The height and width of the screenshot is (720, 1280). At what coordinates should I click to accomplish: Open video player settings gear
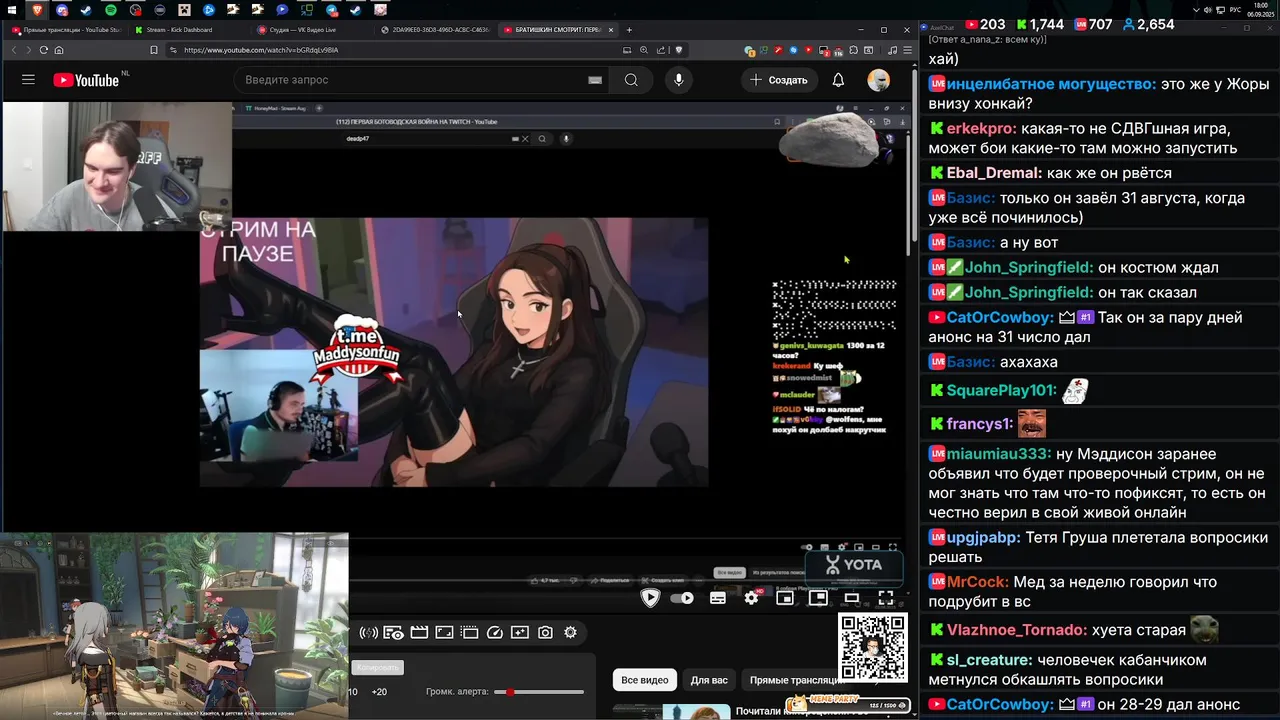pyautogui.click(x=752, y=598)
